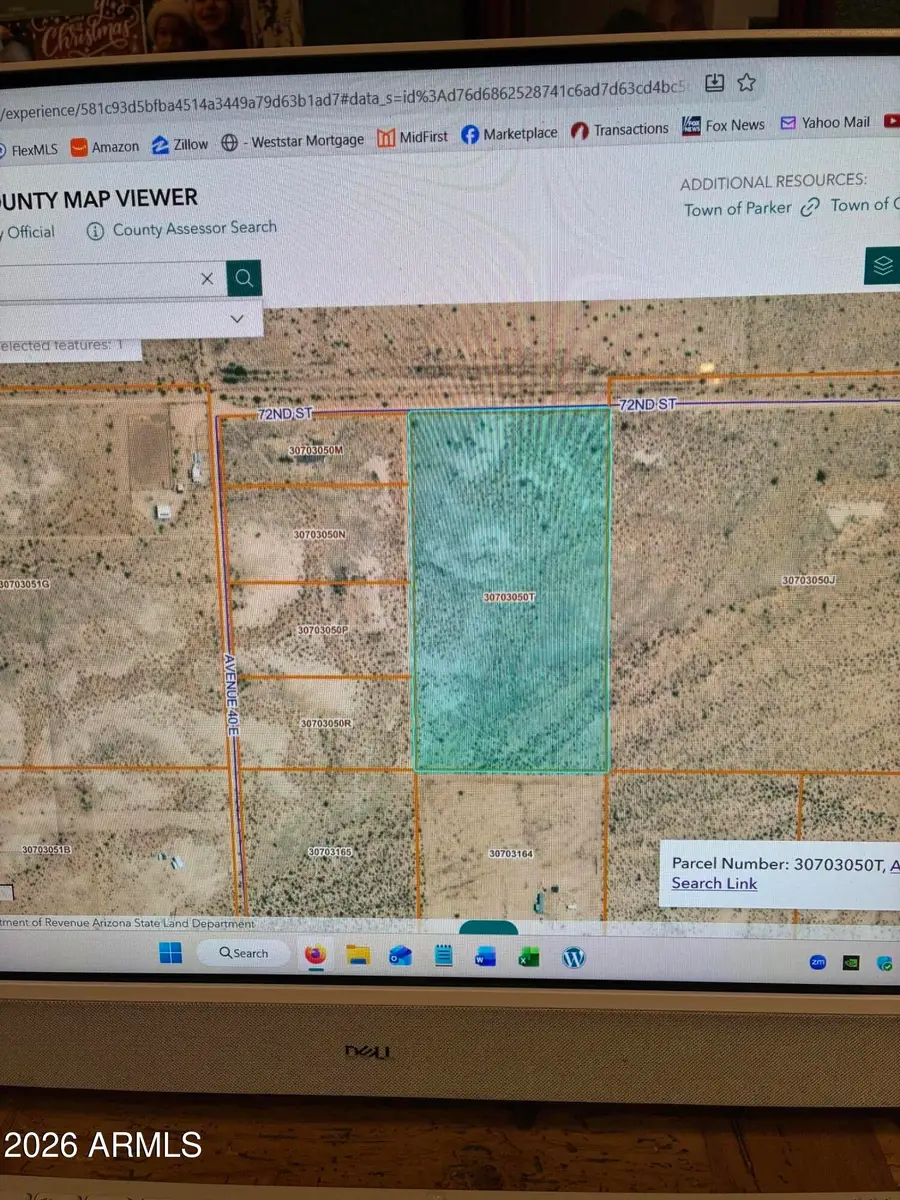Open the browser downloads tray icon
The width and height of the screenshot is (900, 1200).
[714, 82]
